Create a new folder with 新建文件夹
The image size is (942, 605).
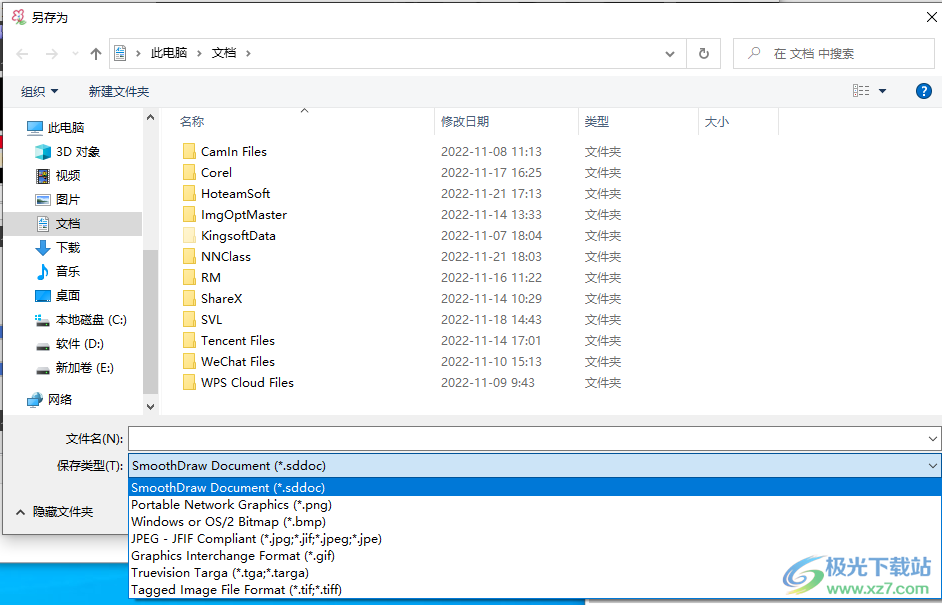118,91
